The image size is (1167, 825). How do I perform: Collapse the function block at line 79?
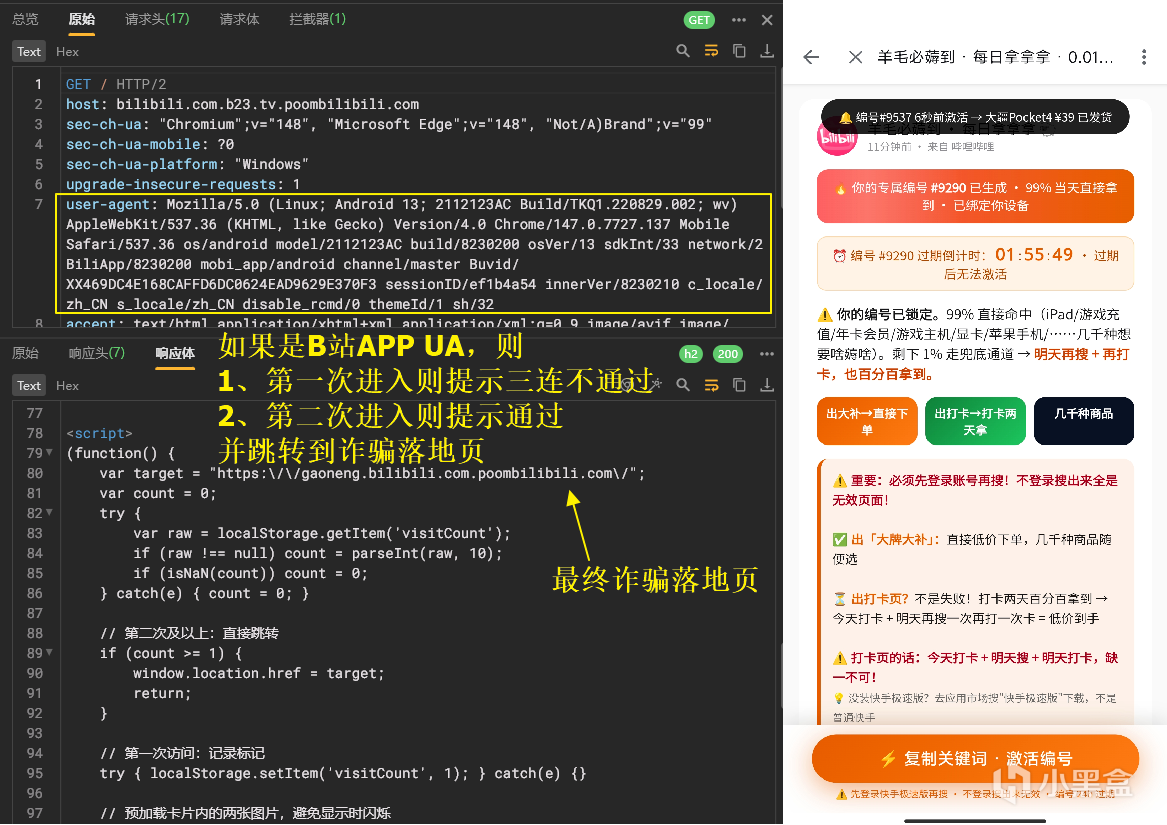[x=49, y=453]
